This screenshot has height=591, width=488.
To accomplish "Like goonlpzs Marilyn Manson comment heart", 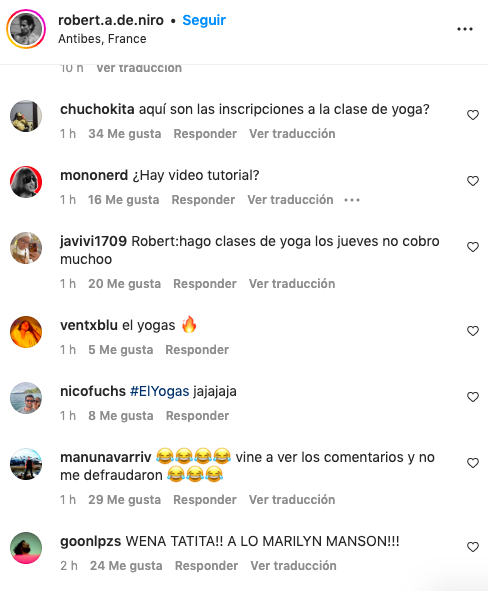I will (473, 547).
